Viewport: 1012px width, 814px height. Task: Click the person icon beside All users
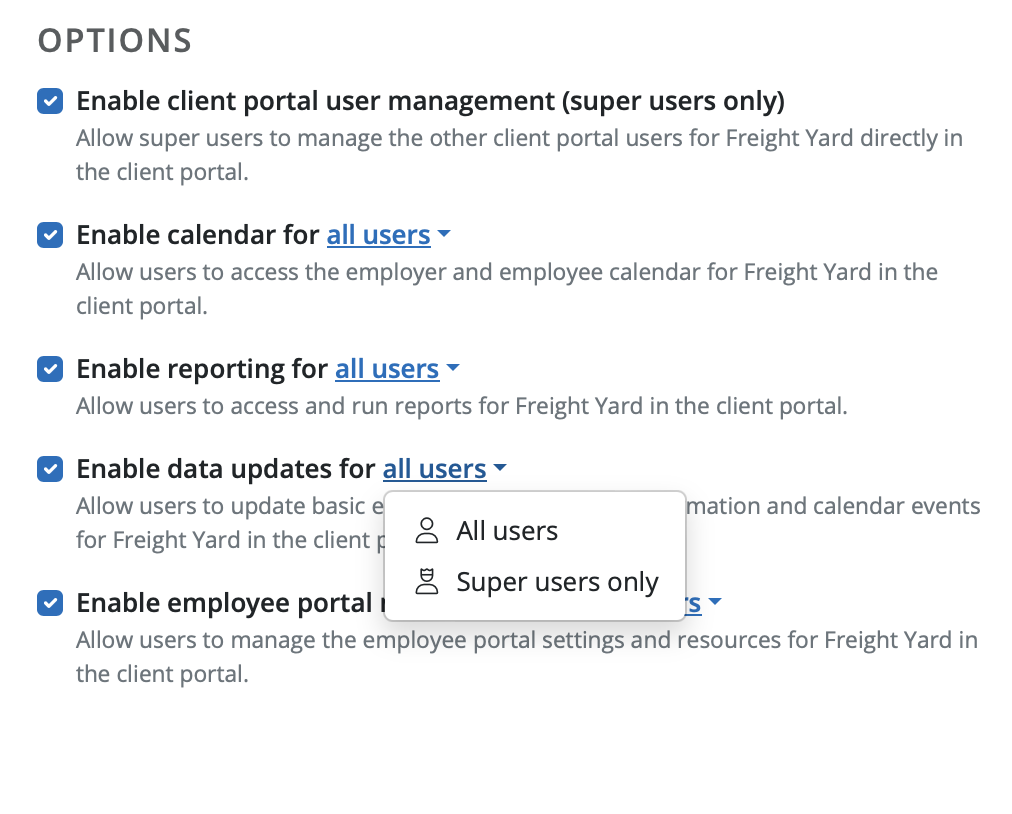point(427,531)
